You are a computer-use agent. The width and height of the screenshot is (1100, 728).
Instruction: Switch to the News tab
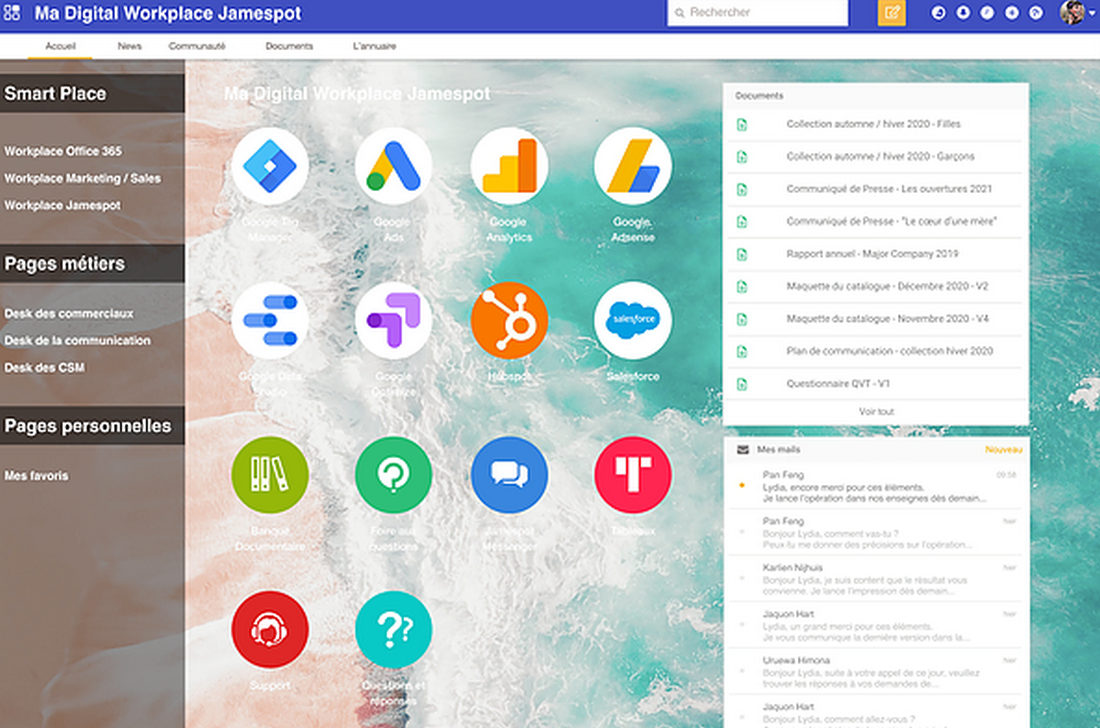[129, 46]
